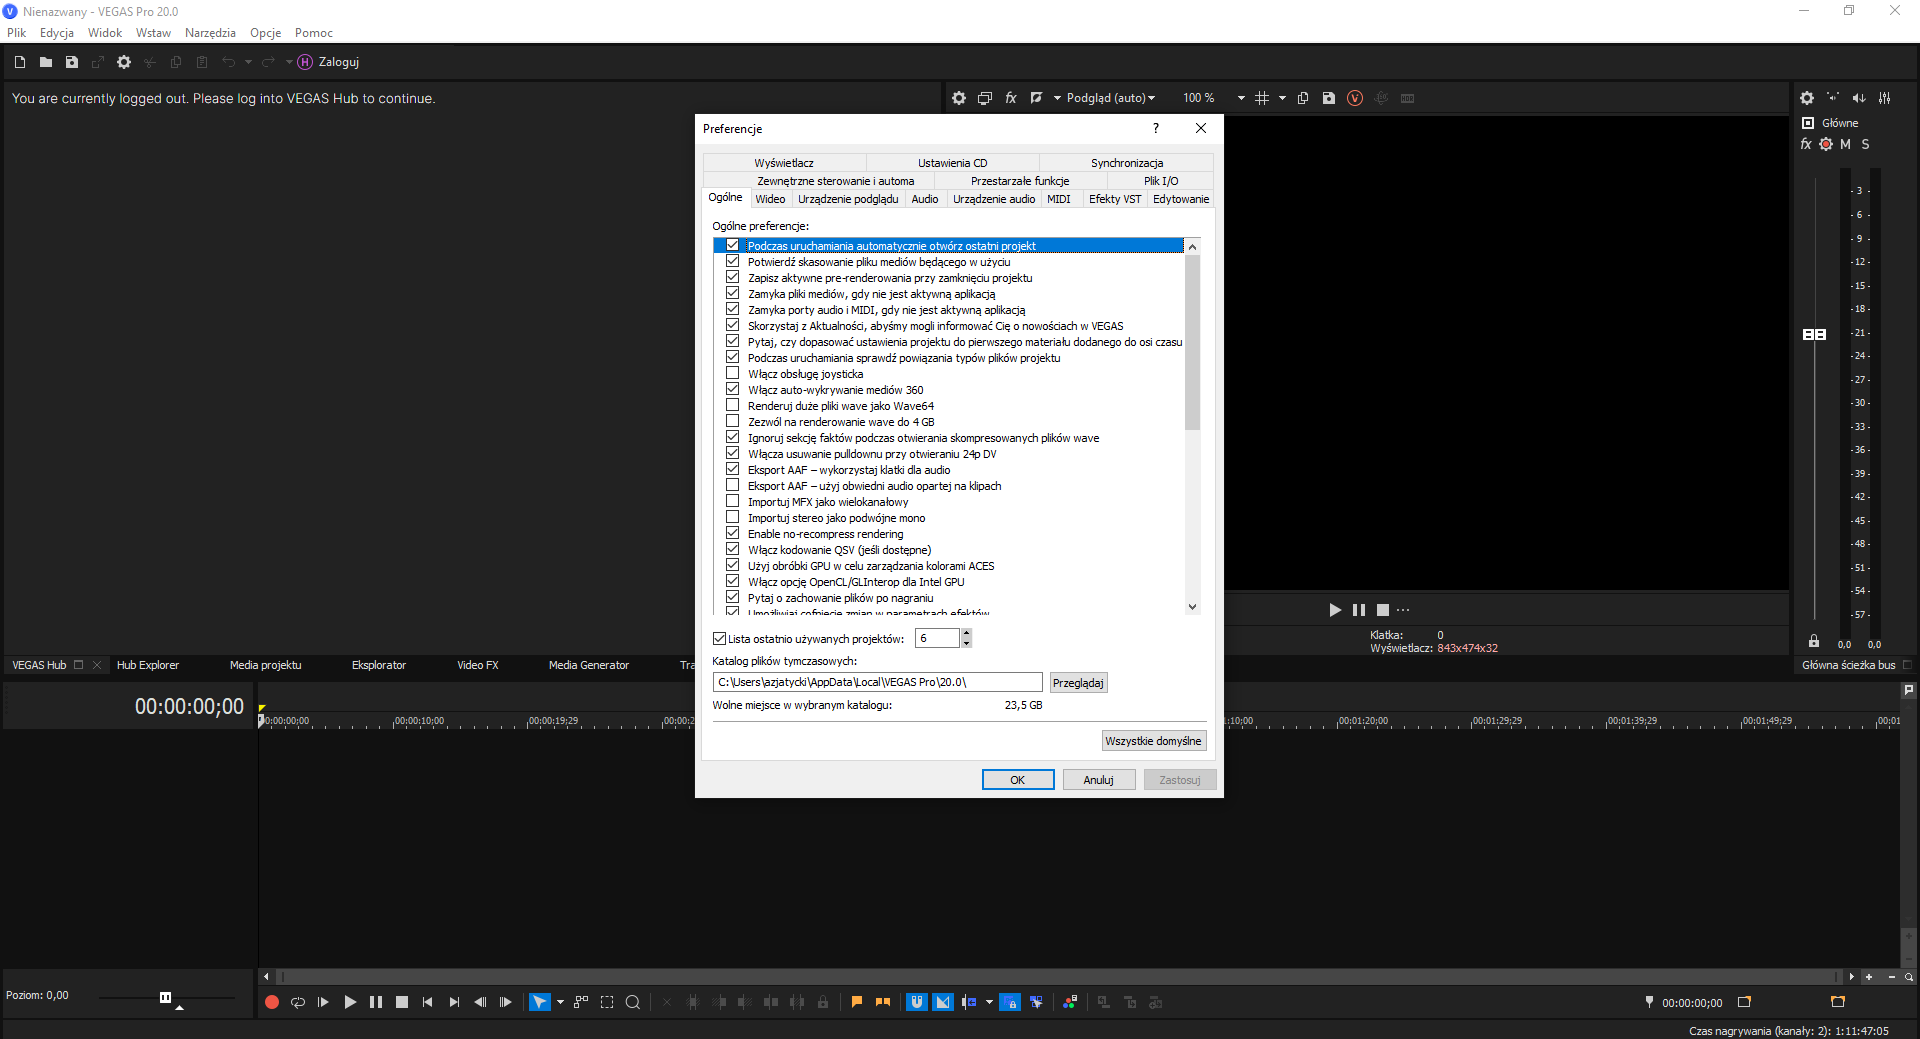Select the Normal edit tool arrow
1920x1039 pixels.
(x=539, y=1002)
